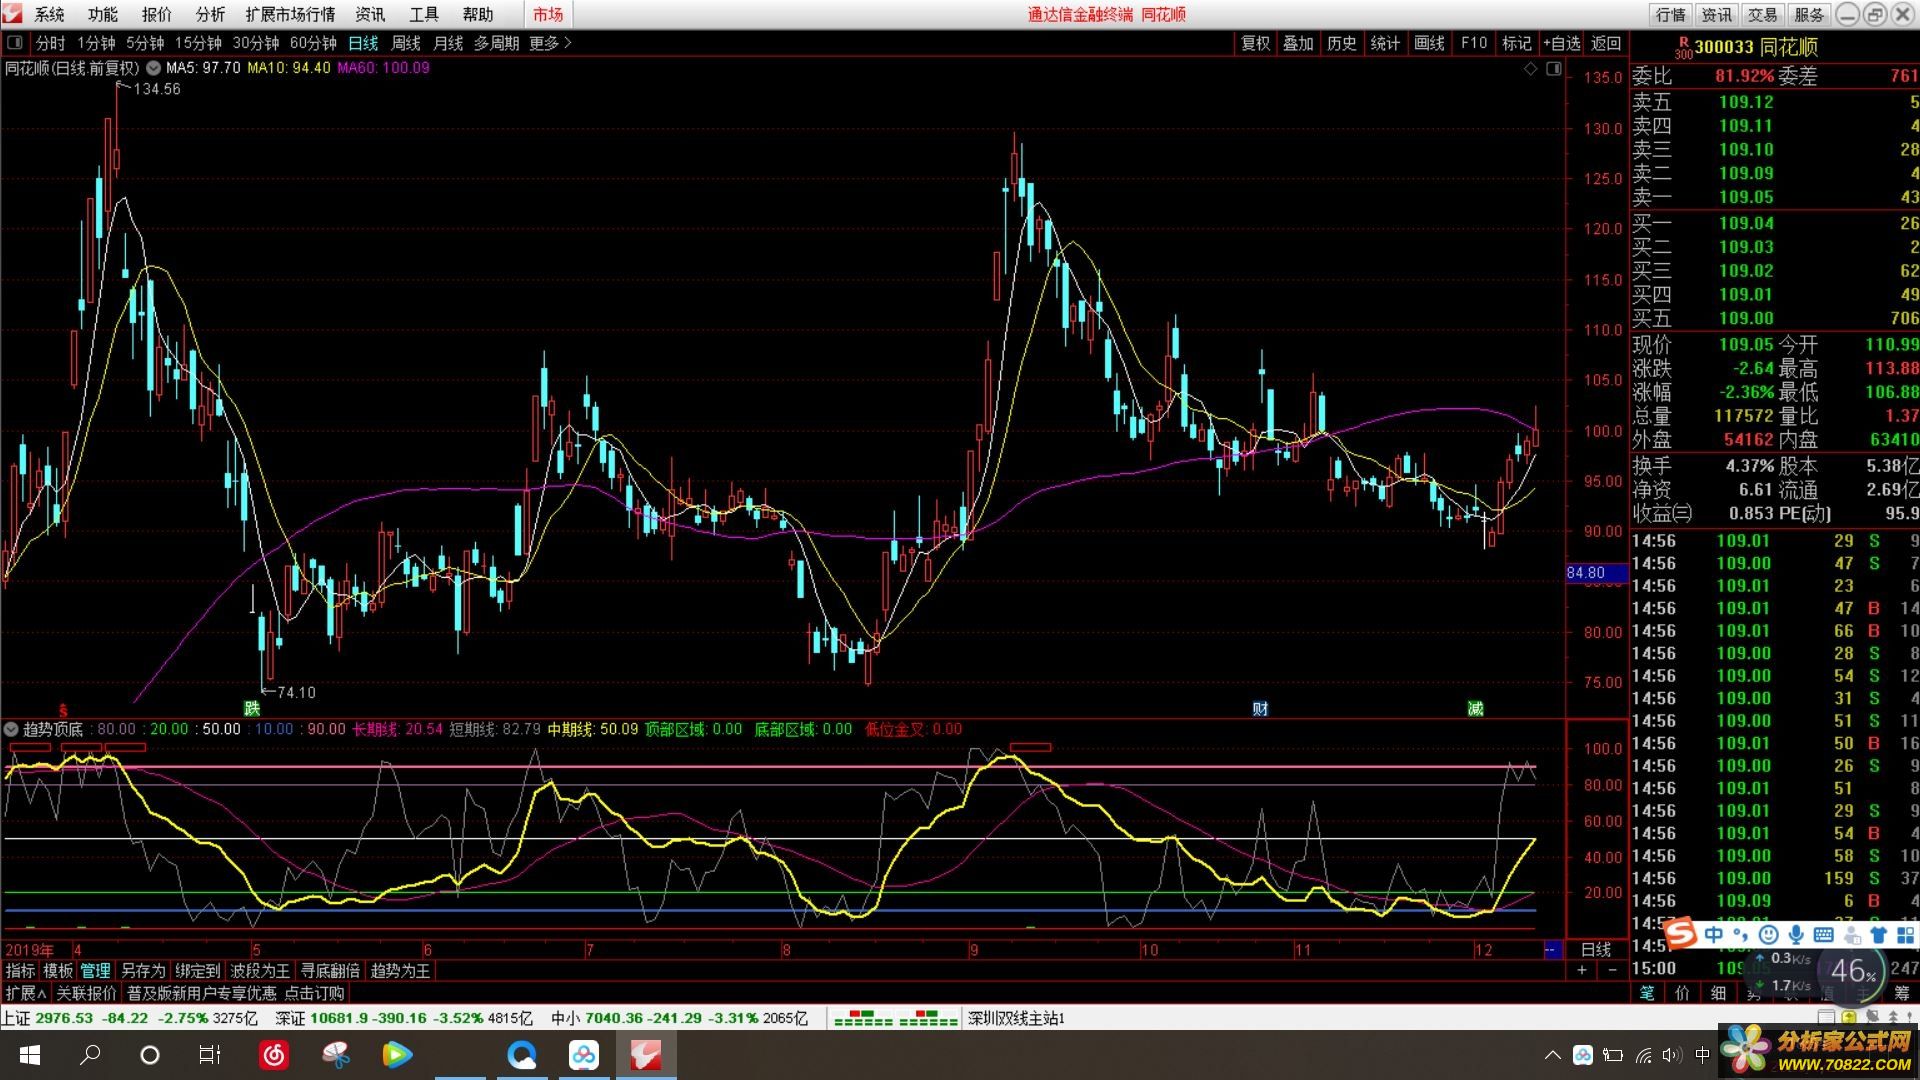
Task: Click the volume icon in system tray
Action: pyautogui.click(x=1671, y=1055)
